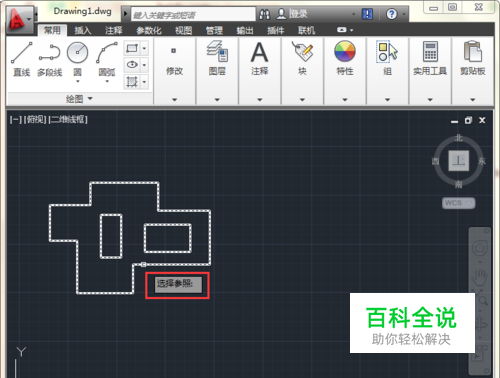This screenshot has width=500, height=378.
Task: Click the binoculars search icon
Action: tap(265, 14)
